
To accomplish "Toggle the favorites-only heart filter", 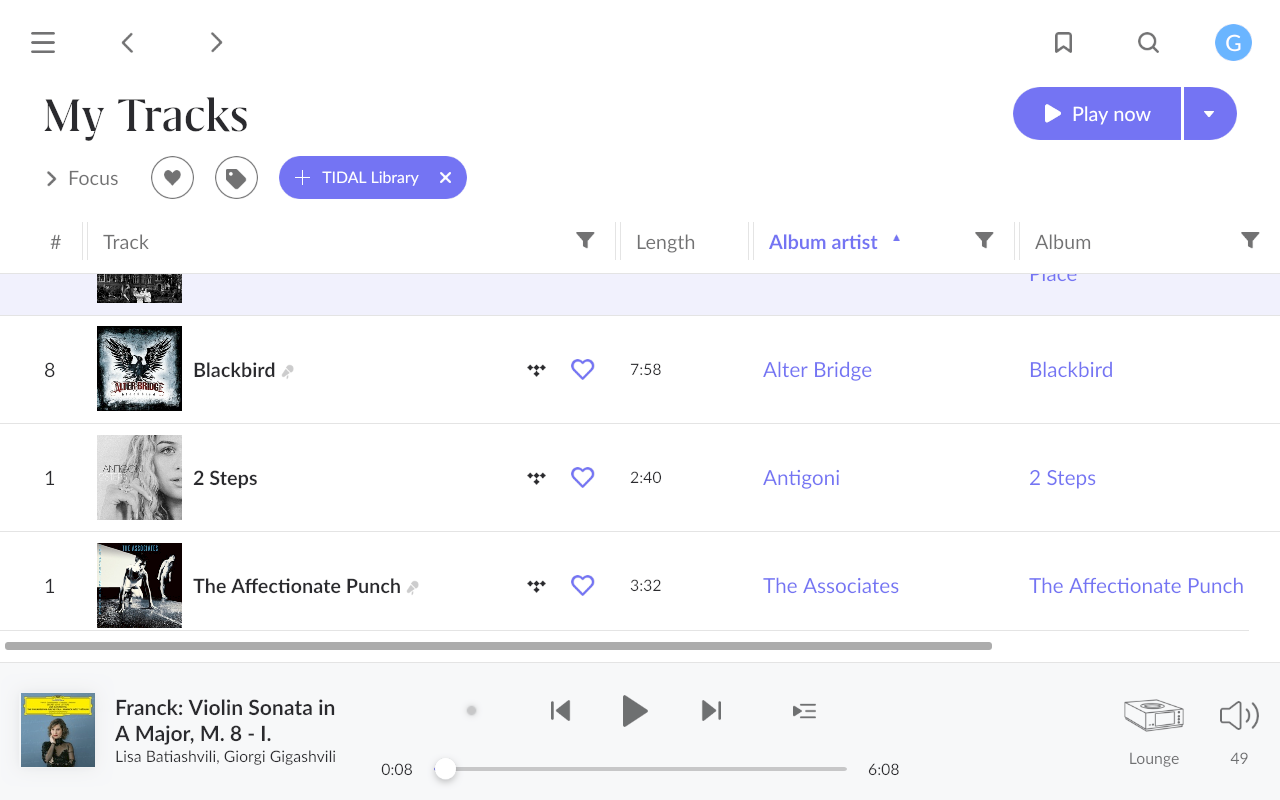I will [x=172, y=178].
